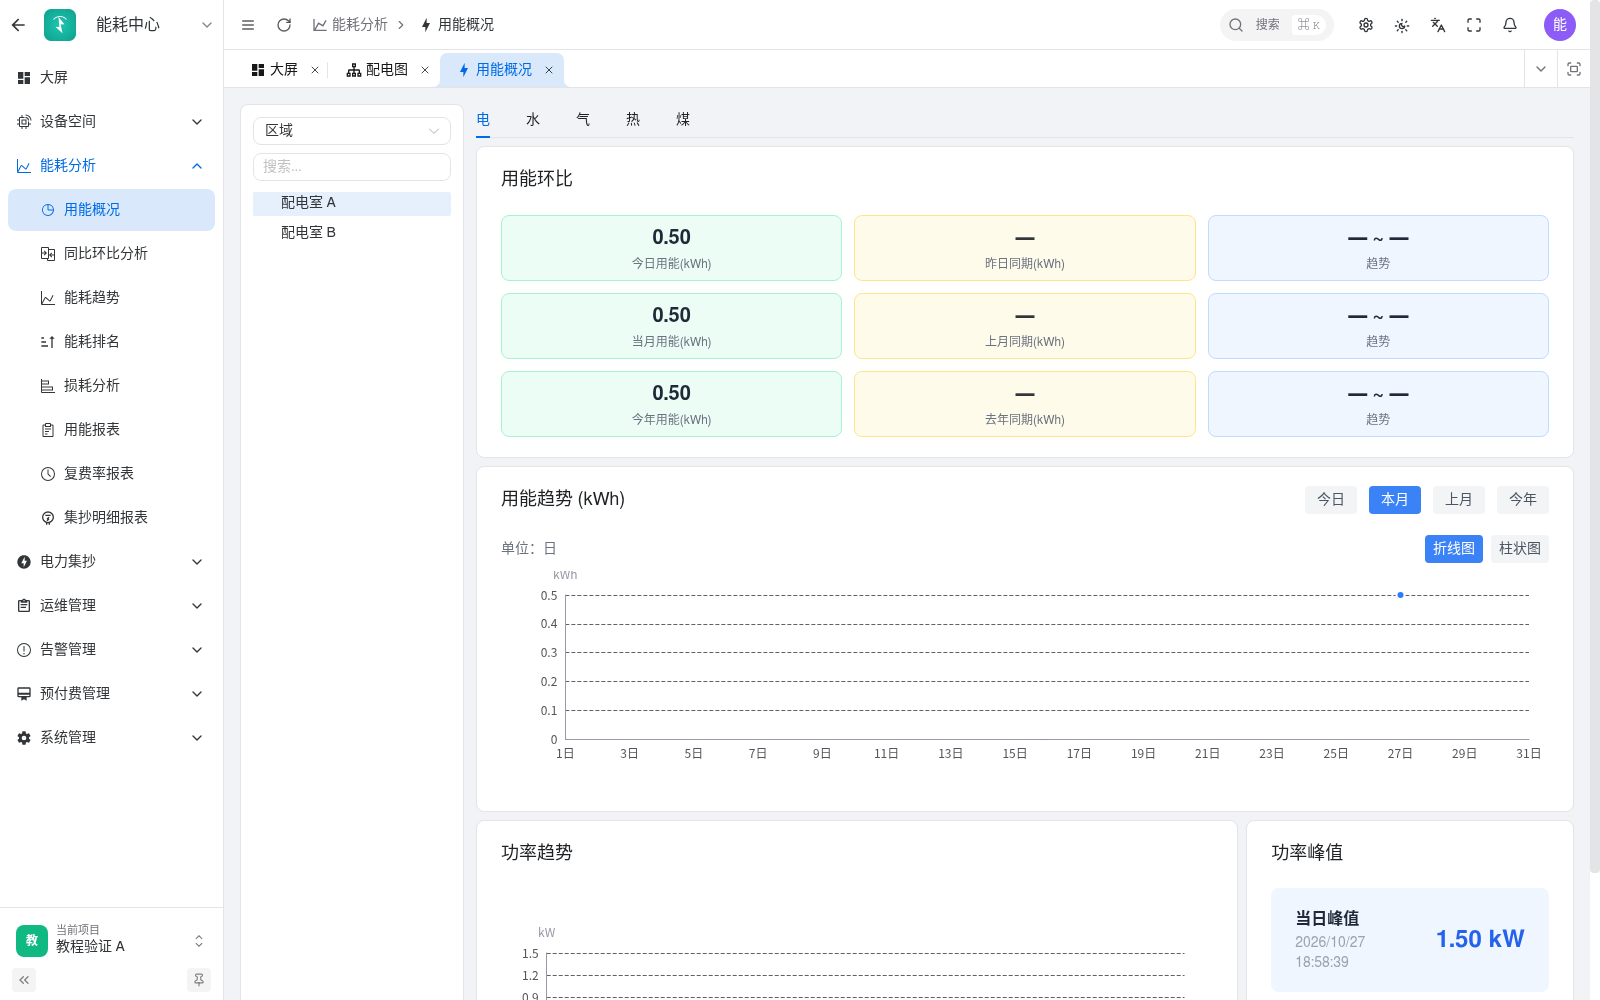
Task: Open the settings gear icon
Action: (x=1366, y=25)
